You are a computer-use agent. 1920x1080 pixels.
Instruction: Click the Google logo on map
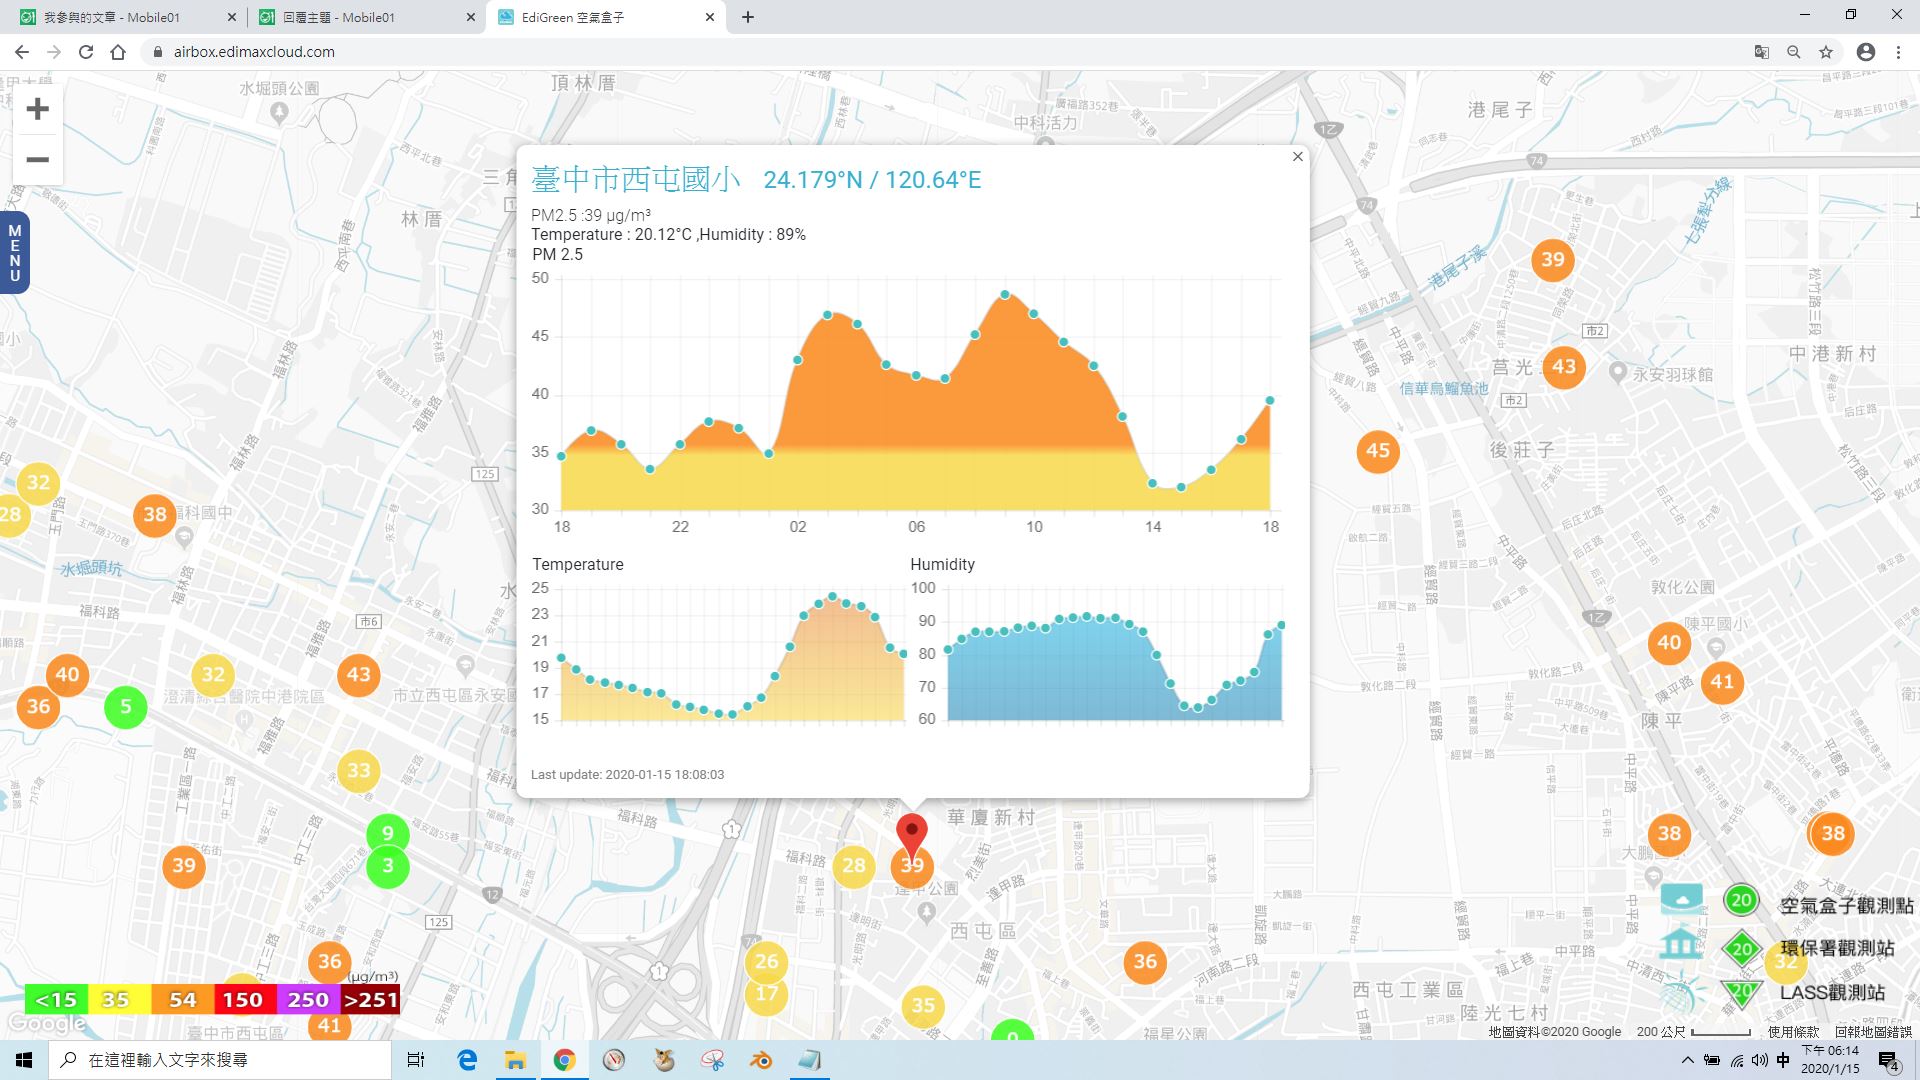coord(47,1024)
